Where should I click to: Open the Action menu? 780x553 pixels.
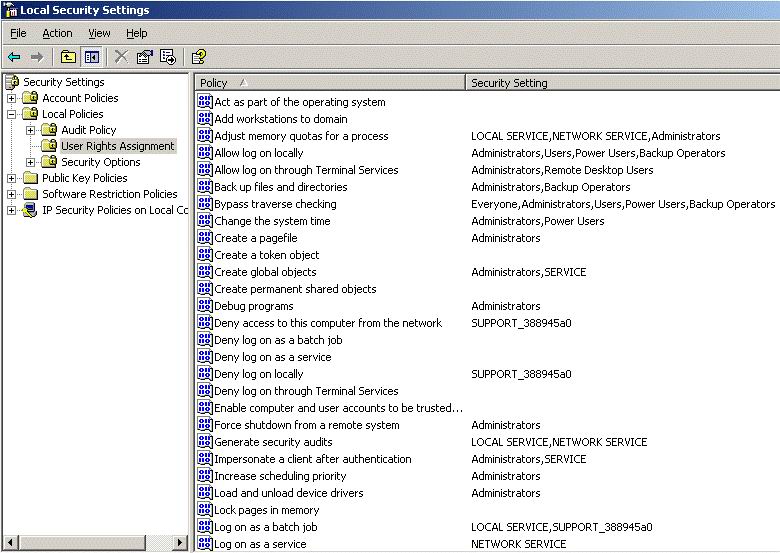(57, 33)
